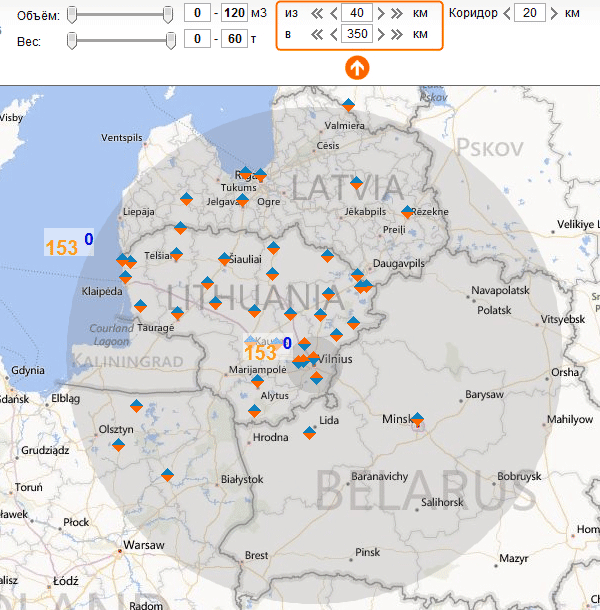
Task: Decrease 'в' distance with the single left arrow
Action: [332, 34]
